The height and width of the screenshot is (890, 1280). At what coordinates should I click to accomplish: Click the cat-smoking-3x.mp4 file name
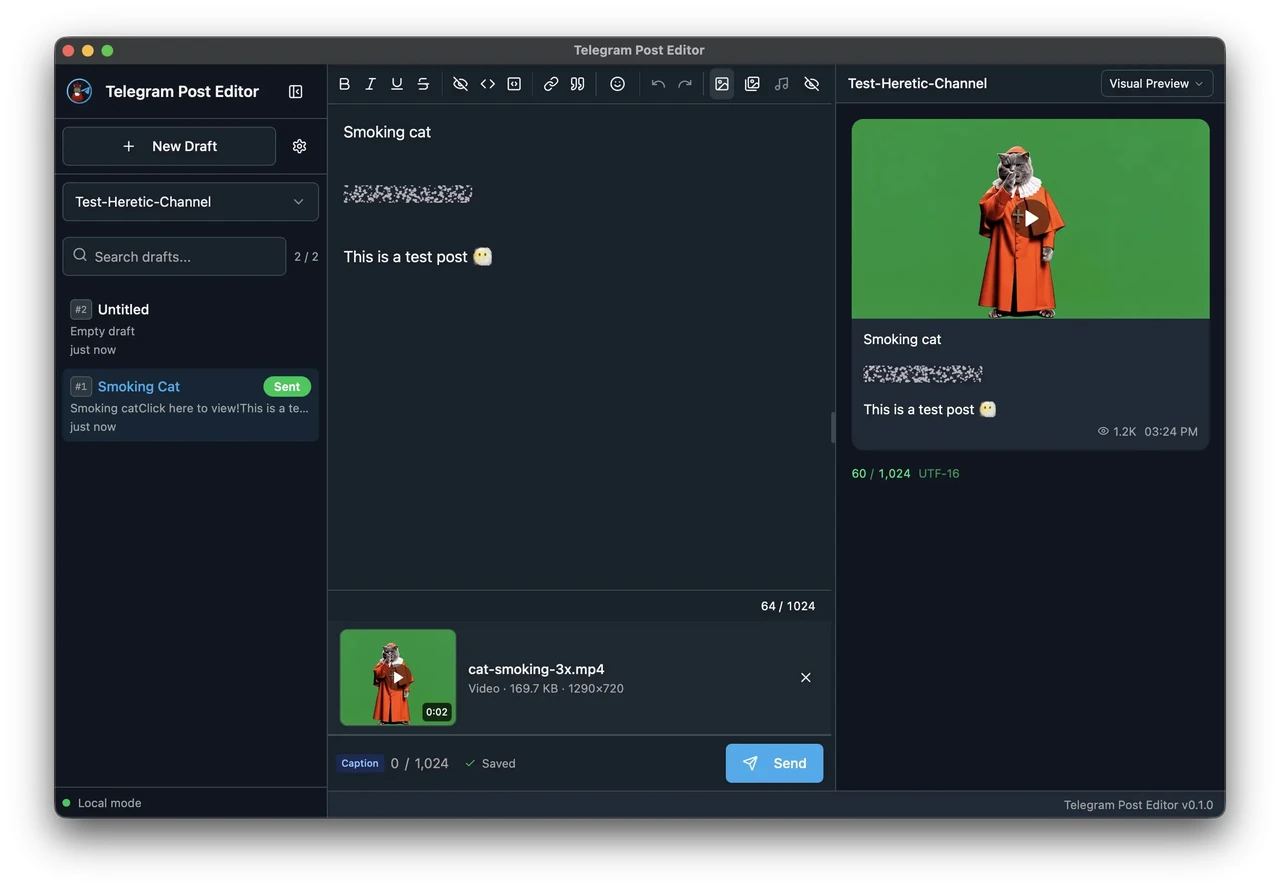click(536, 670)
